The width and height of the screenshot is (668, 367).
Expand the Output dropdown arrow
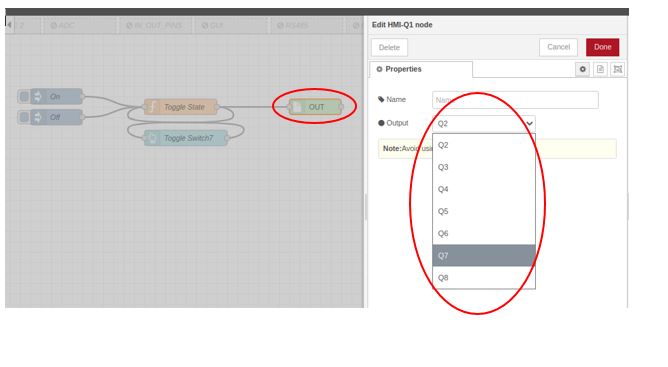(x=529, y=124)
